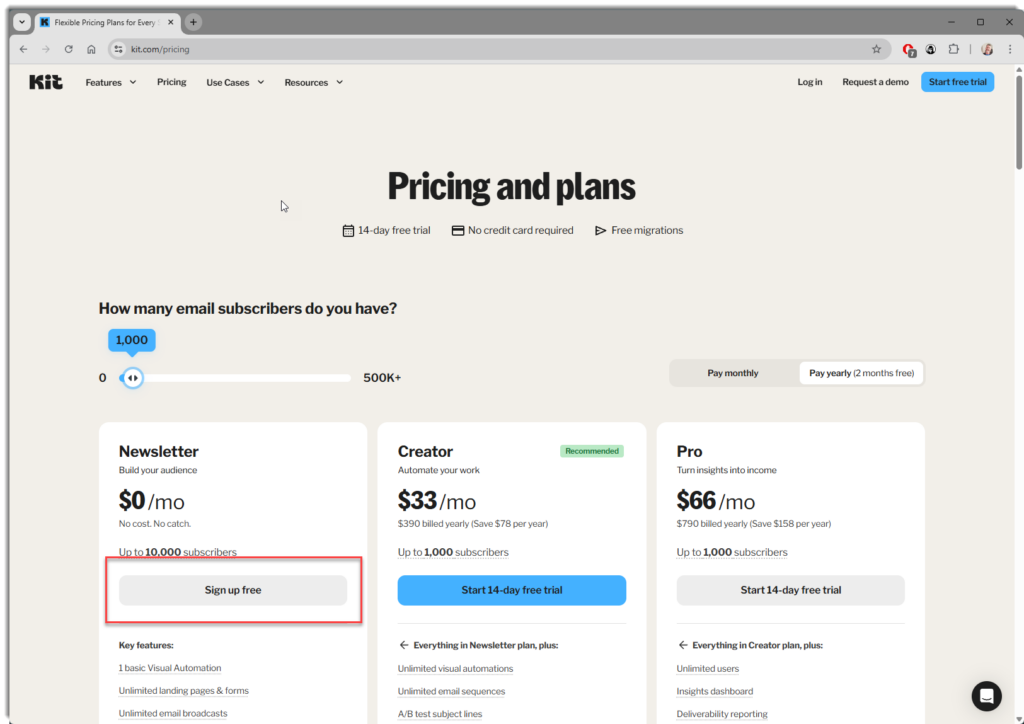Image resolution: width=1024 pixels, height=724 pixels.
Task: Open the chat support widget icon
Action: [x=986, y=696]
